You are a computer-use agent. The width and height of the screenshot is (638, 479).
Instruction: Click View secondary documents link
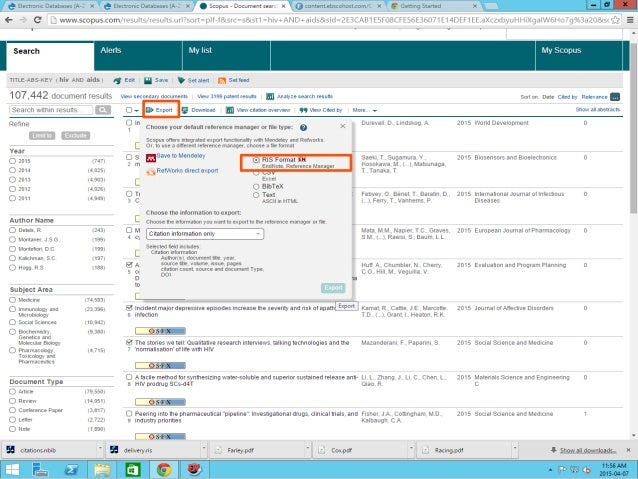tap(154, 96)
